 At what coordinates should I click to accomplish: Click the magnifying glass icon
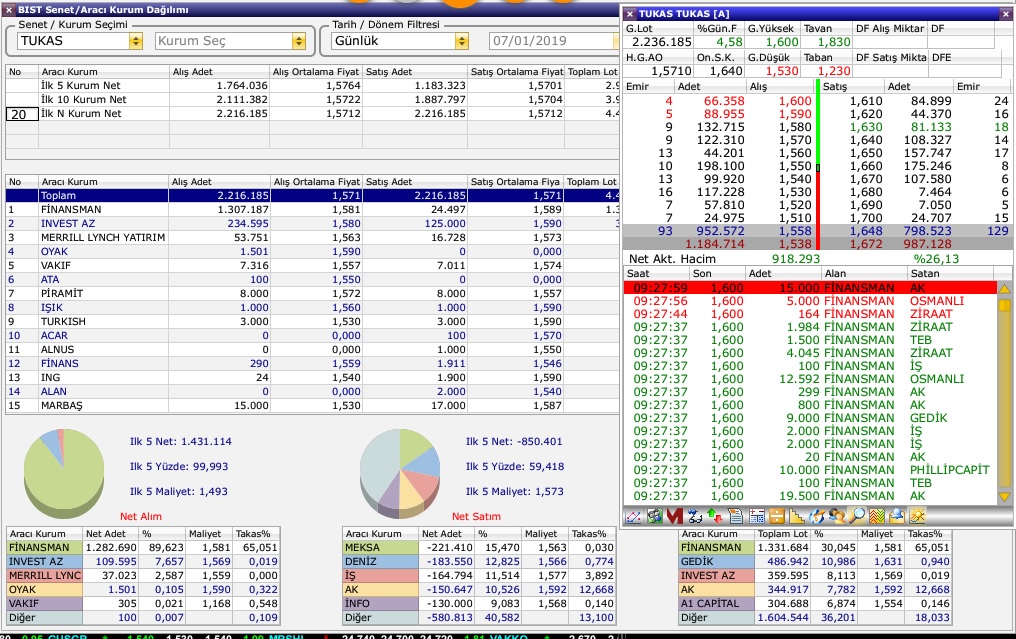pyautogui.click(x=857, y=517)
